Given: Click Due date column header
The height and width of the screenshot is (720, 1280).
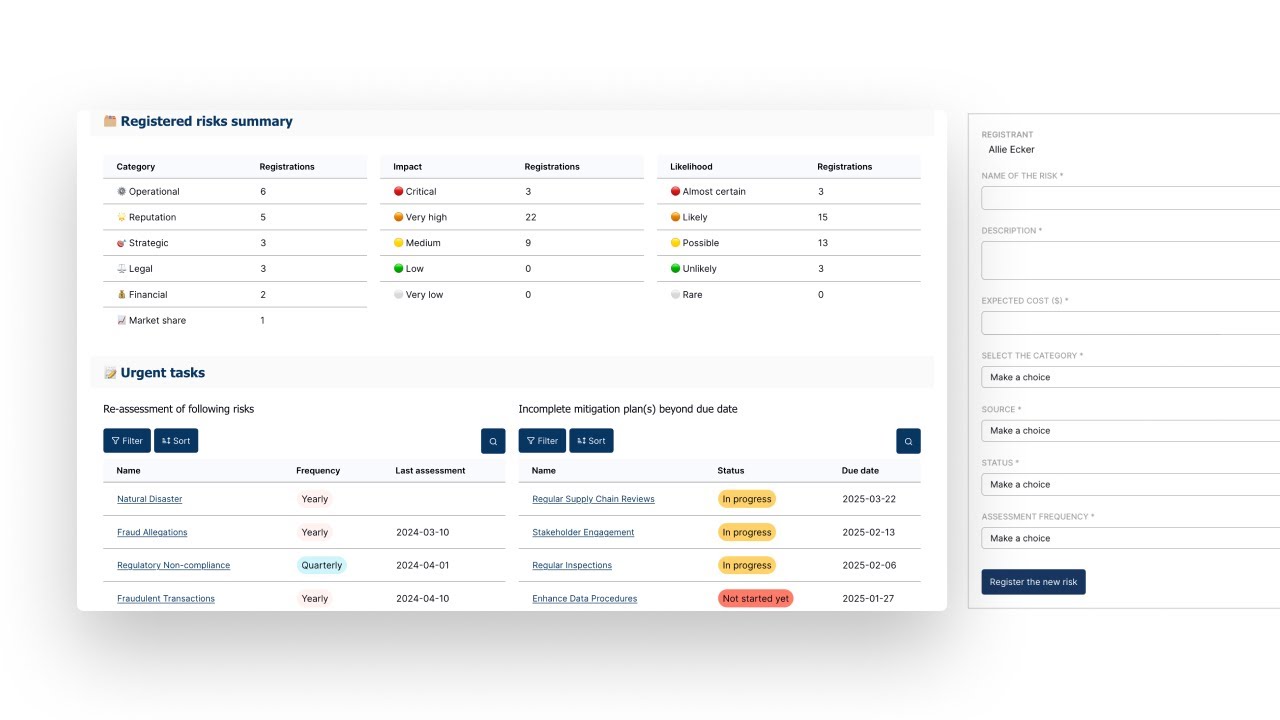Looking at the screenshot, I should pos(860,470).
